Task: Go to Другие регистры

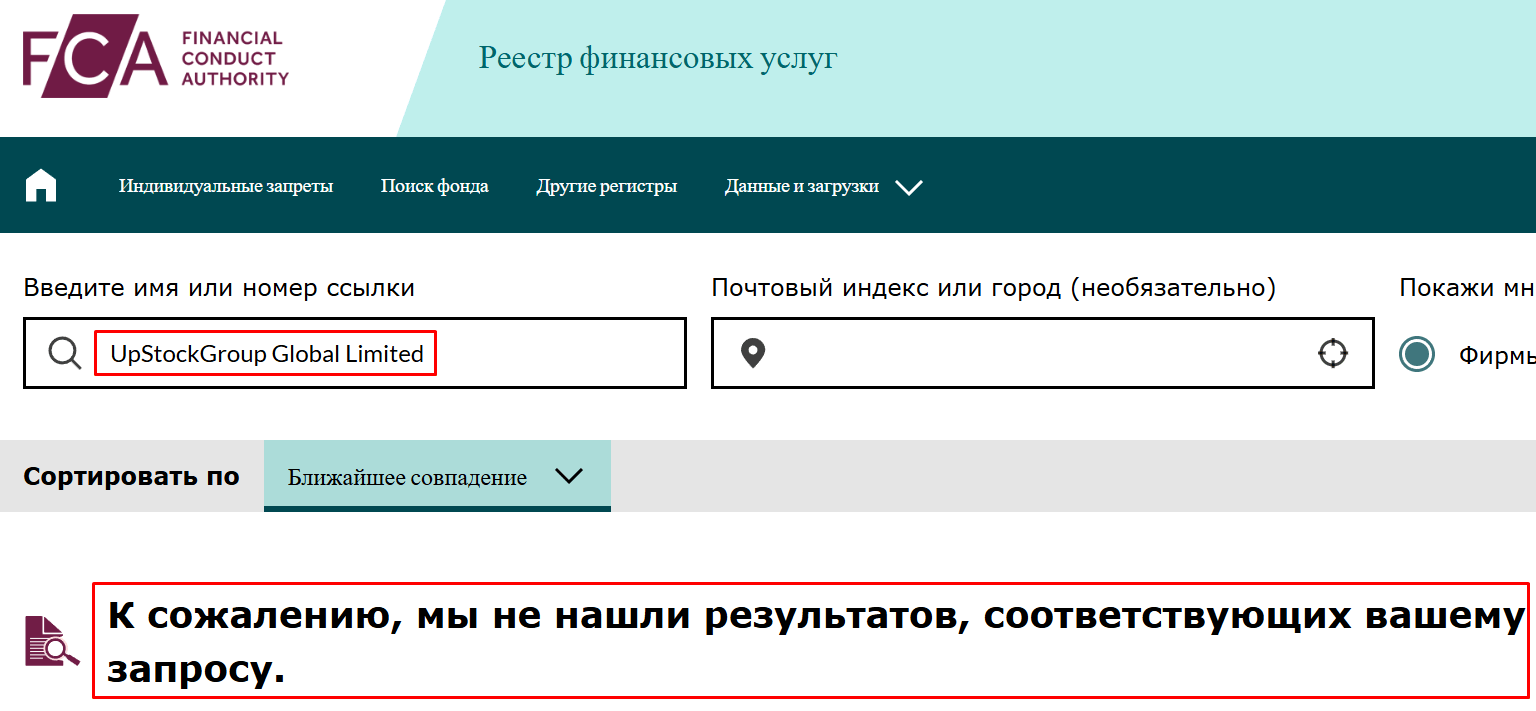Action: tap(606, 186)
